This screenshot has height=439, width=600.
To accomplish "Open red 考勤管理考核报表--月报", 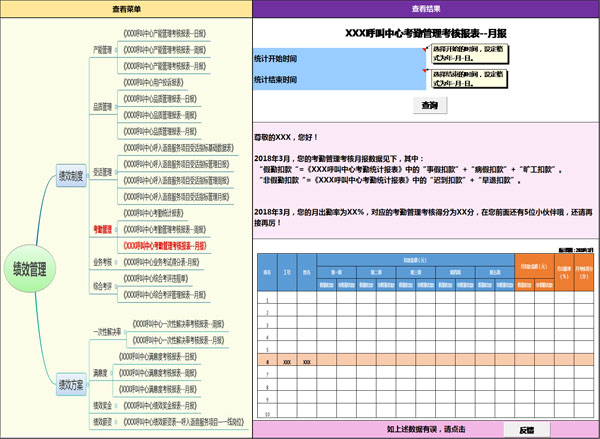I will 165,246.
